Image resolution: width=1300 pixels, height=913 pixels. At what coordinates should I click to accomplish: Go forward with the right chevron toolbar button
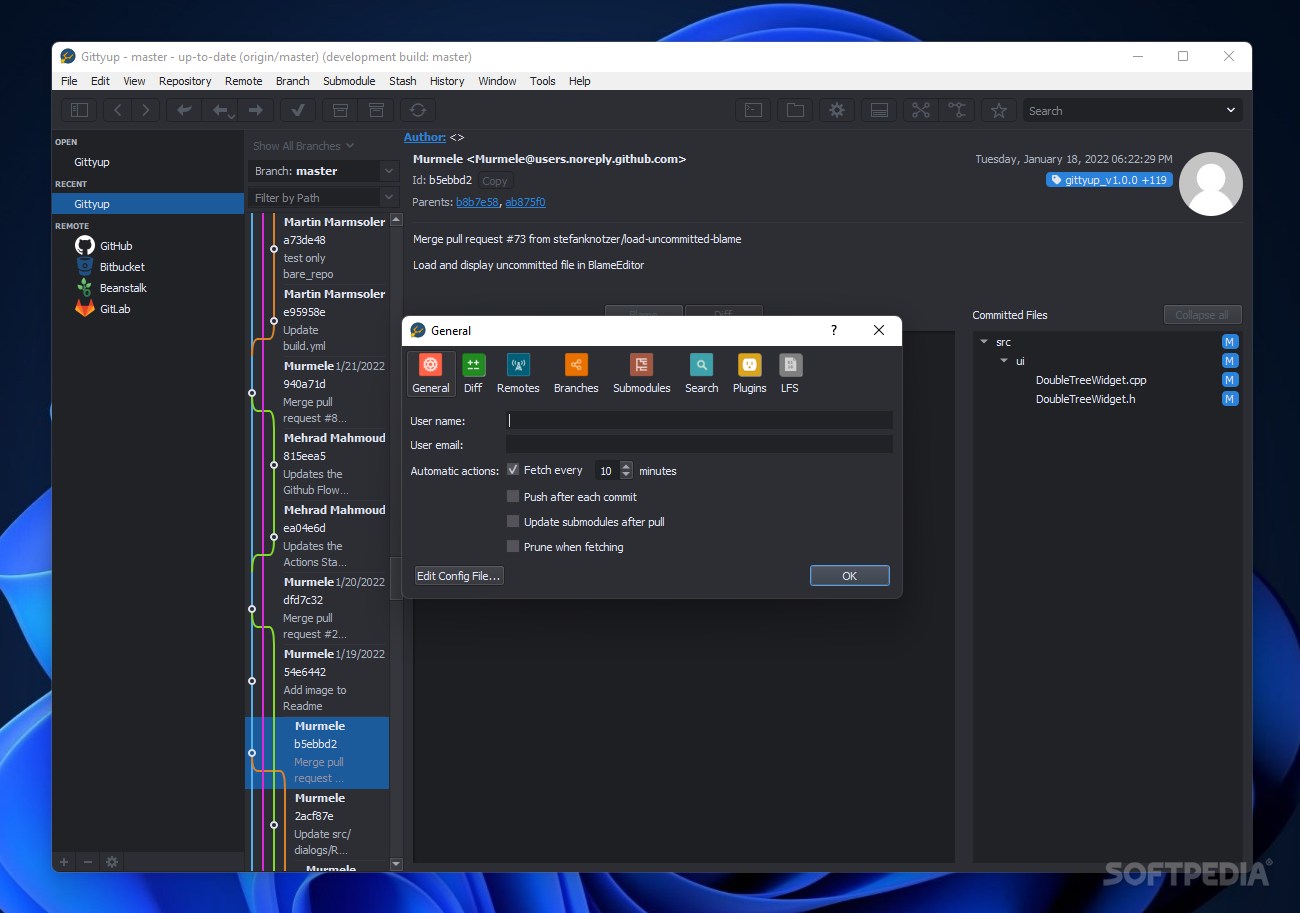(x=146, y=110)
